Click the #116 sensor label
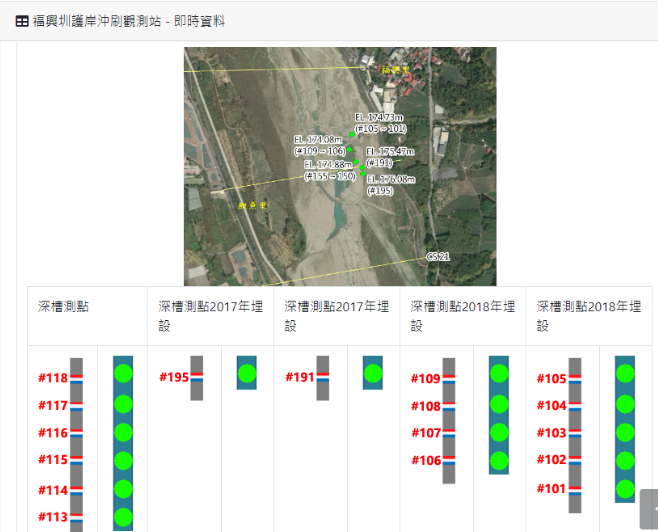This screenshot has height=532, width=658. [53, 433]
